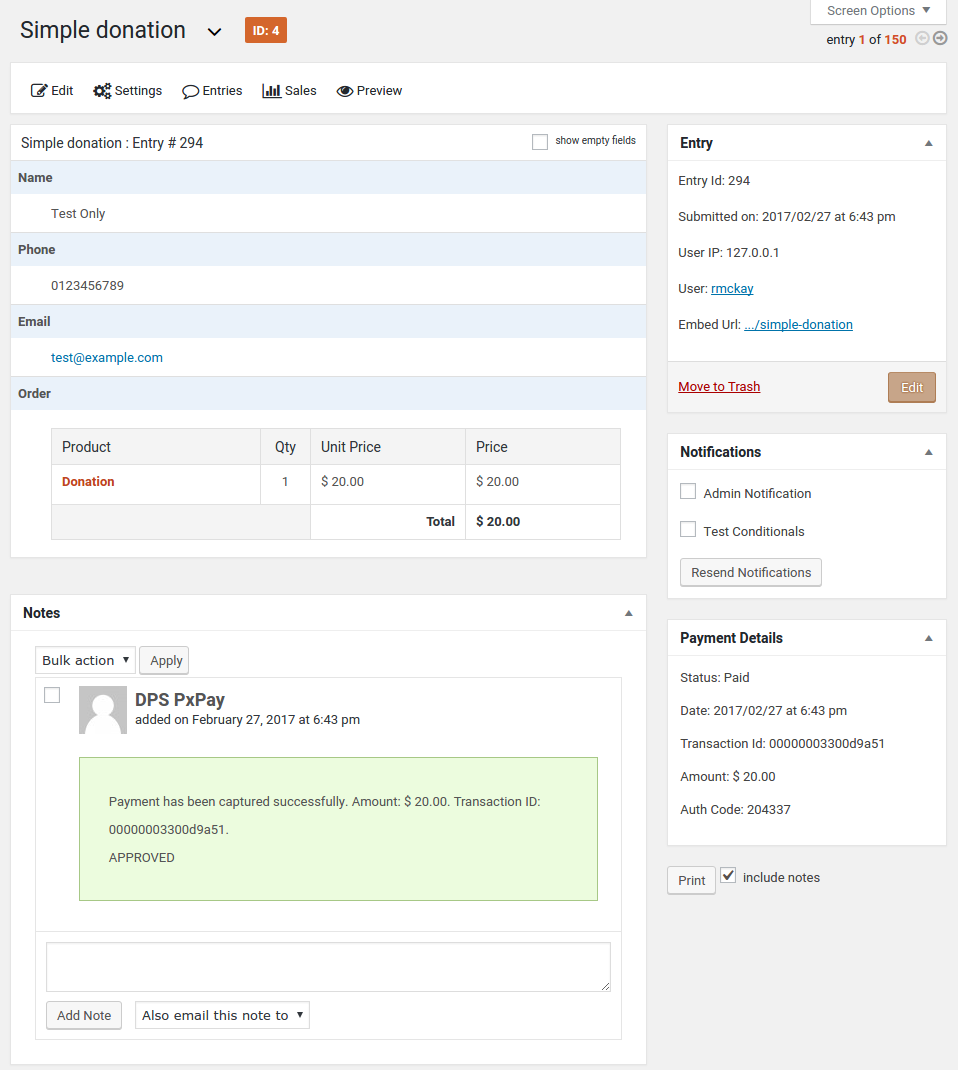Open the Entries menu item
The width and height of the screenshot is (958, 1070).
212,91
